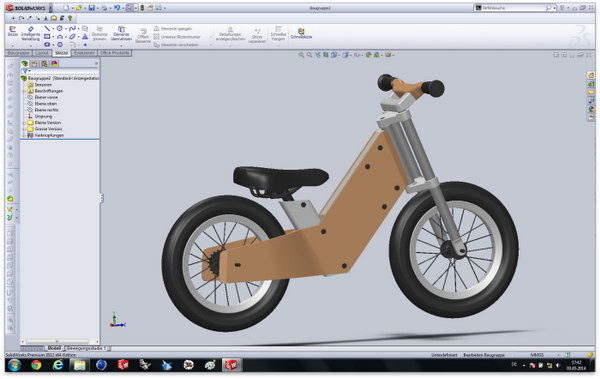The width and height of the screenshot is (600, 379).
Task: Select the Arc sketch tool
Action: click(60, 37)
